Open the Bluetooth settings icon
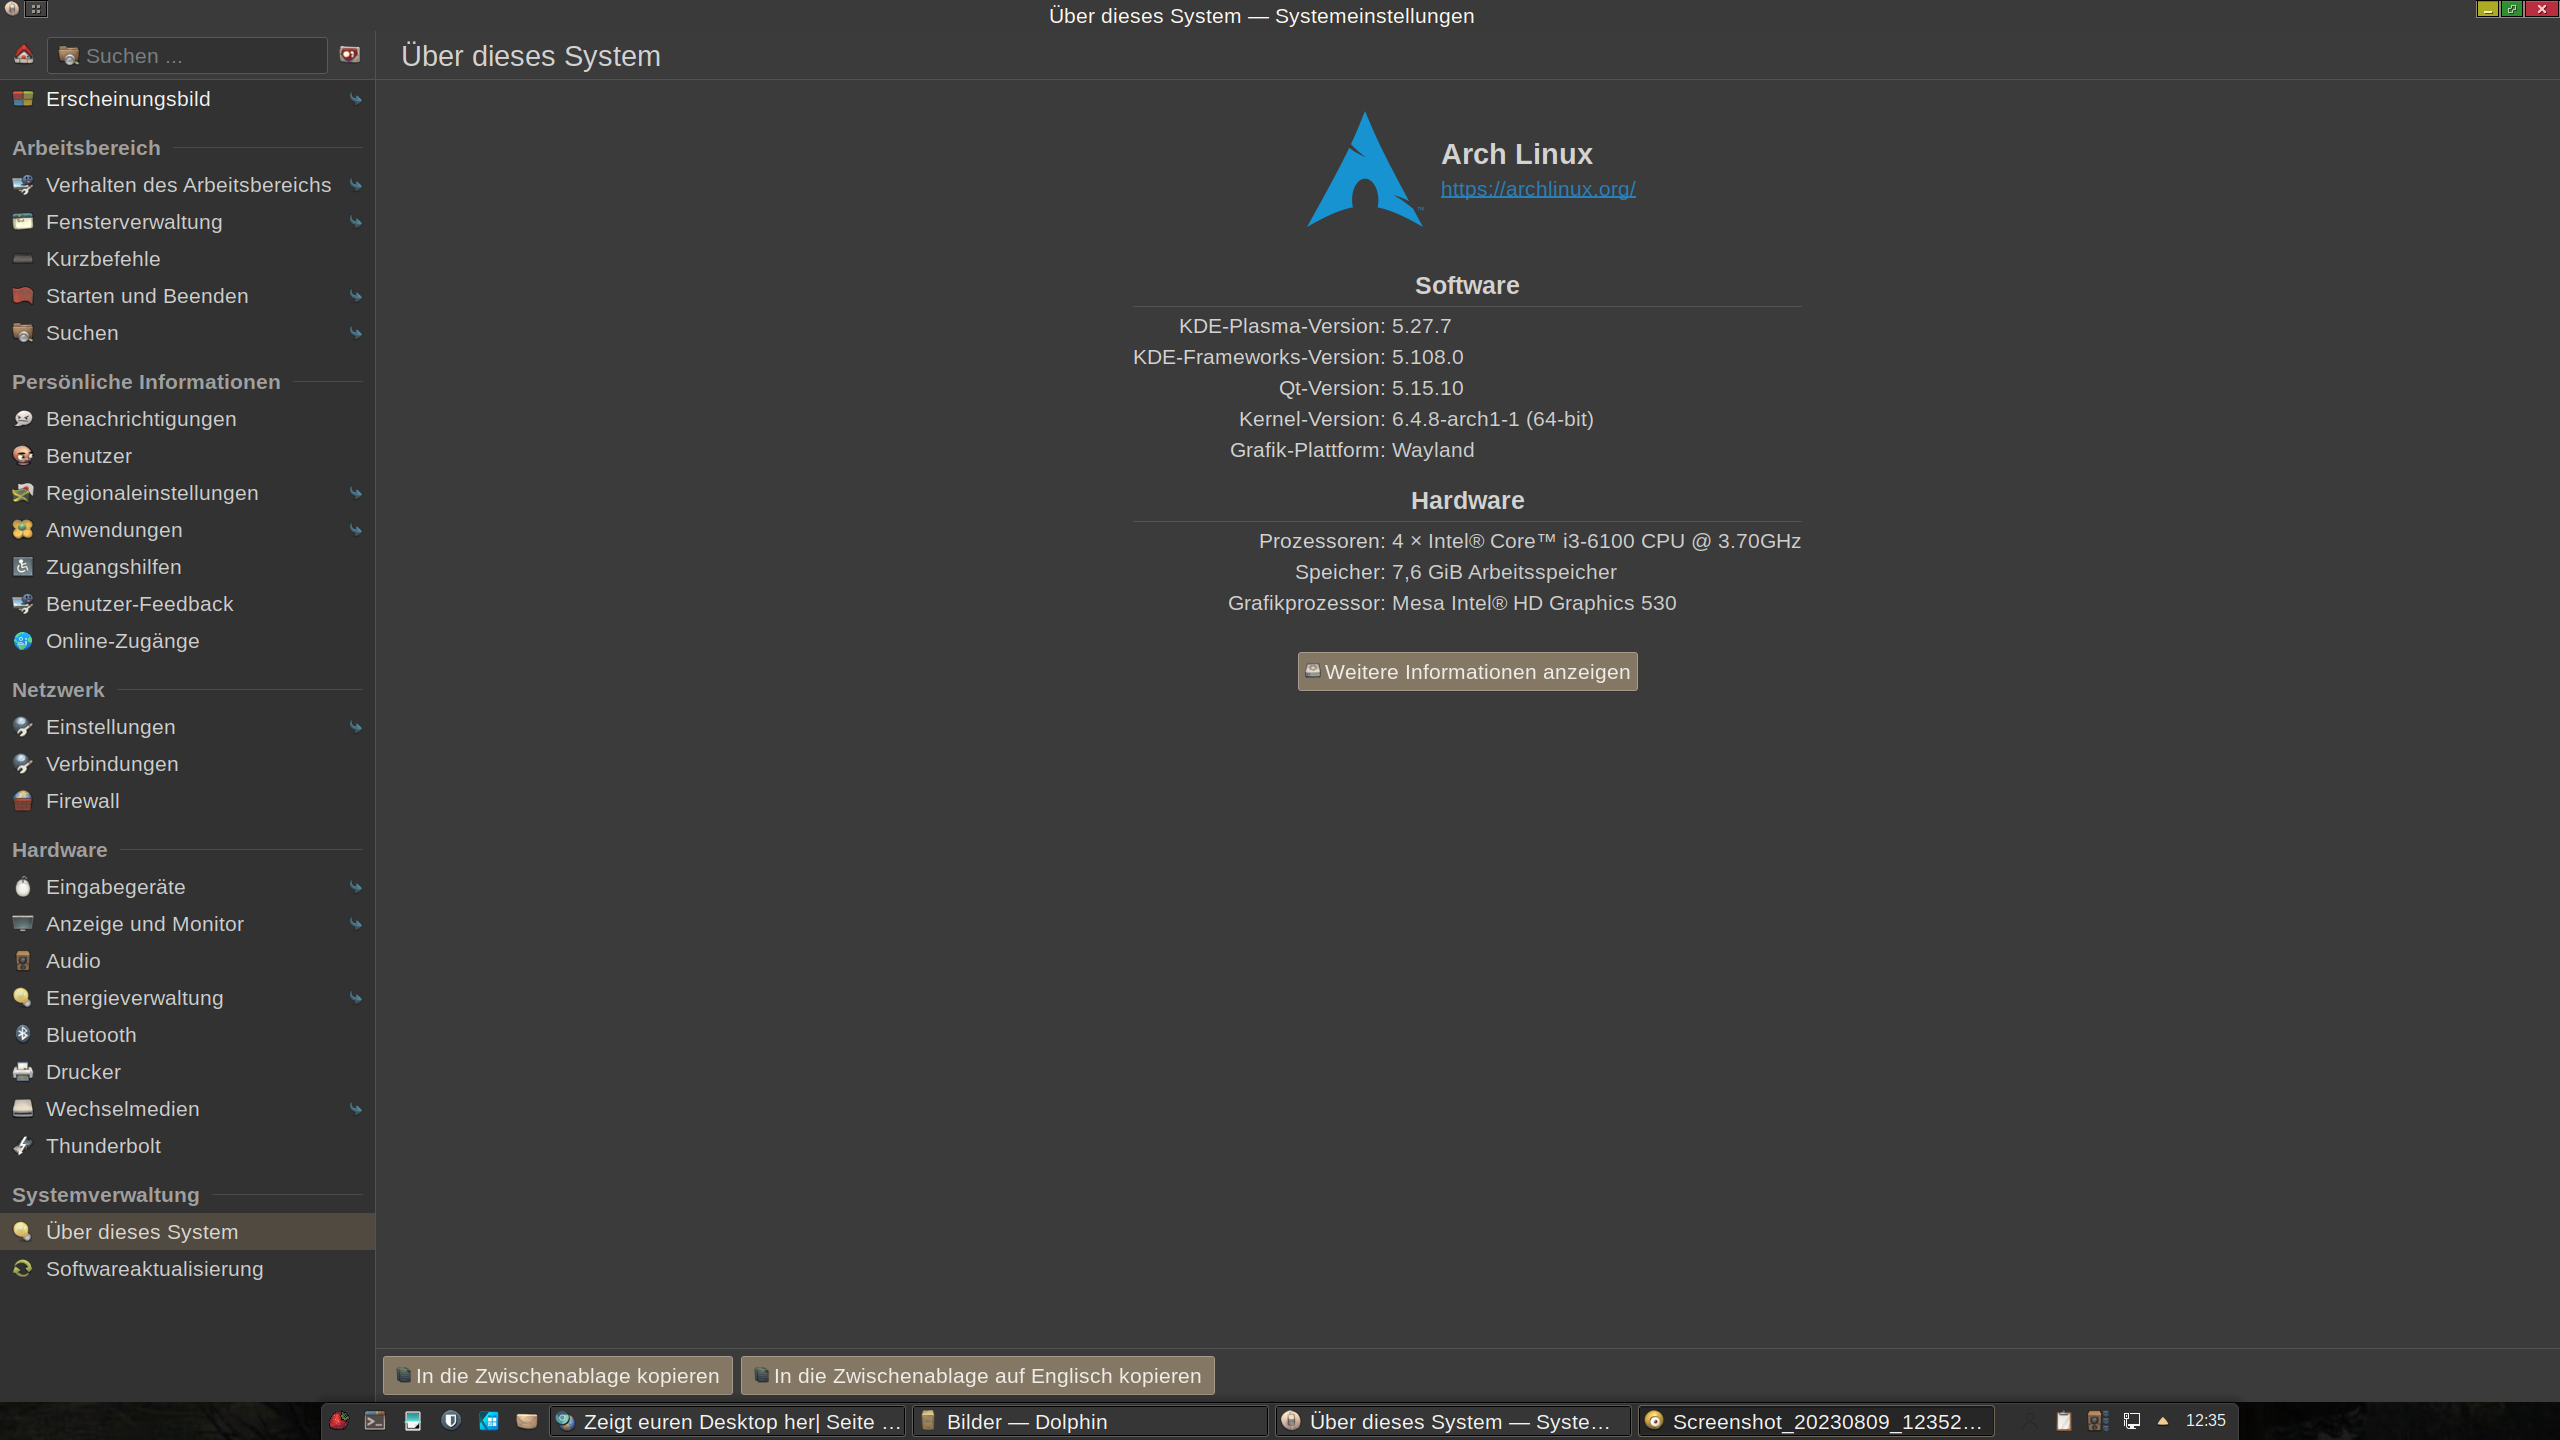This screenshot has height=1440, width=2560. pos(23,1034)
